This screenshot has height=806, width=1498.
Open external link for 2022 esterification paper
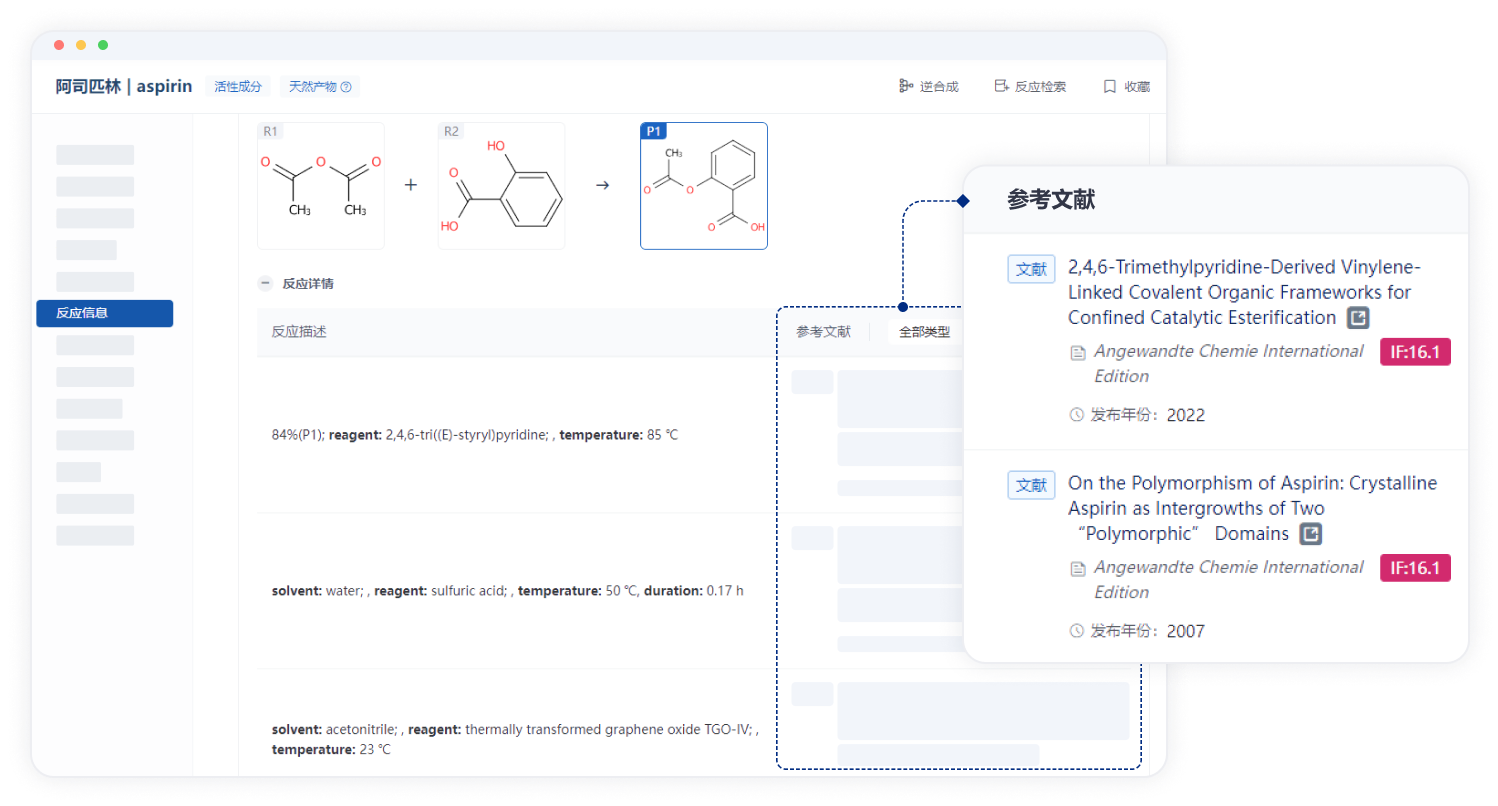(x=1358, y=317)
